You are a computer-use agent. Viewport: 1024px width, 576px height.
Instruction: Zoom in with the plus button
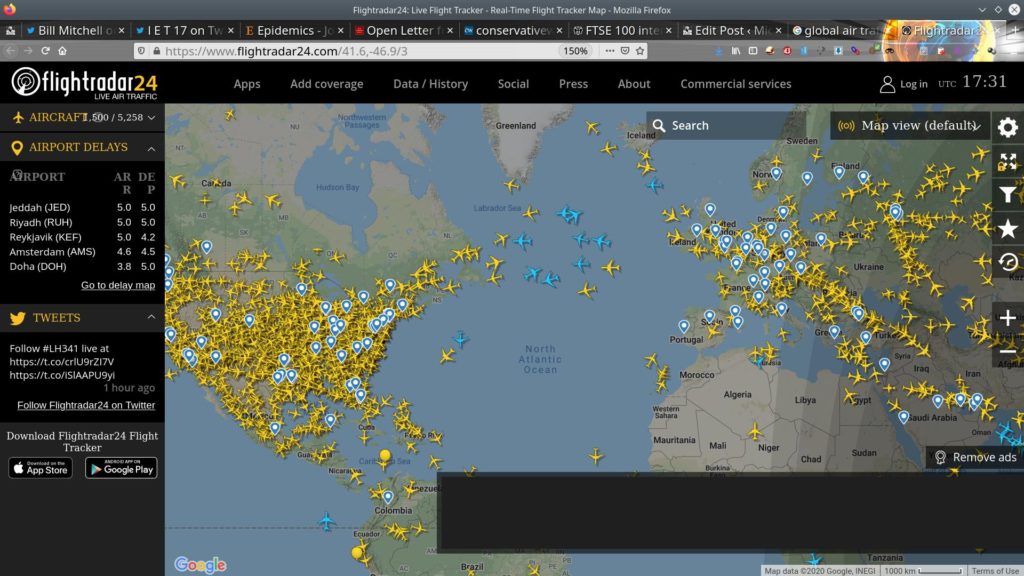pyautogui.click(x=1007, y=318)
